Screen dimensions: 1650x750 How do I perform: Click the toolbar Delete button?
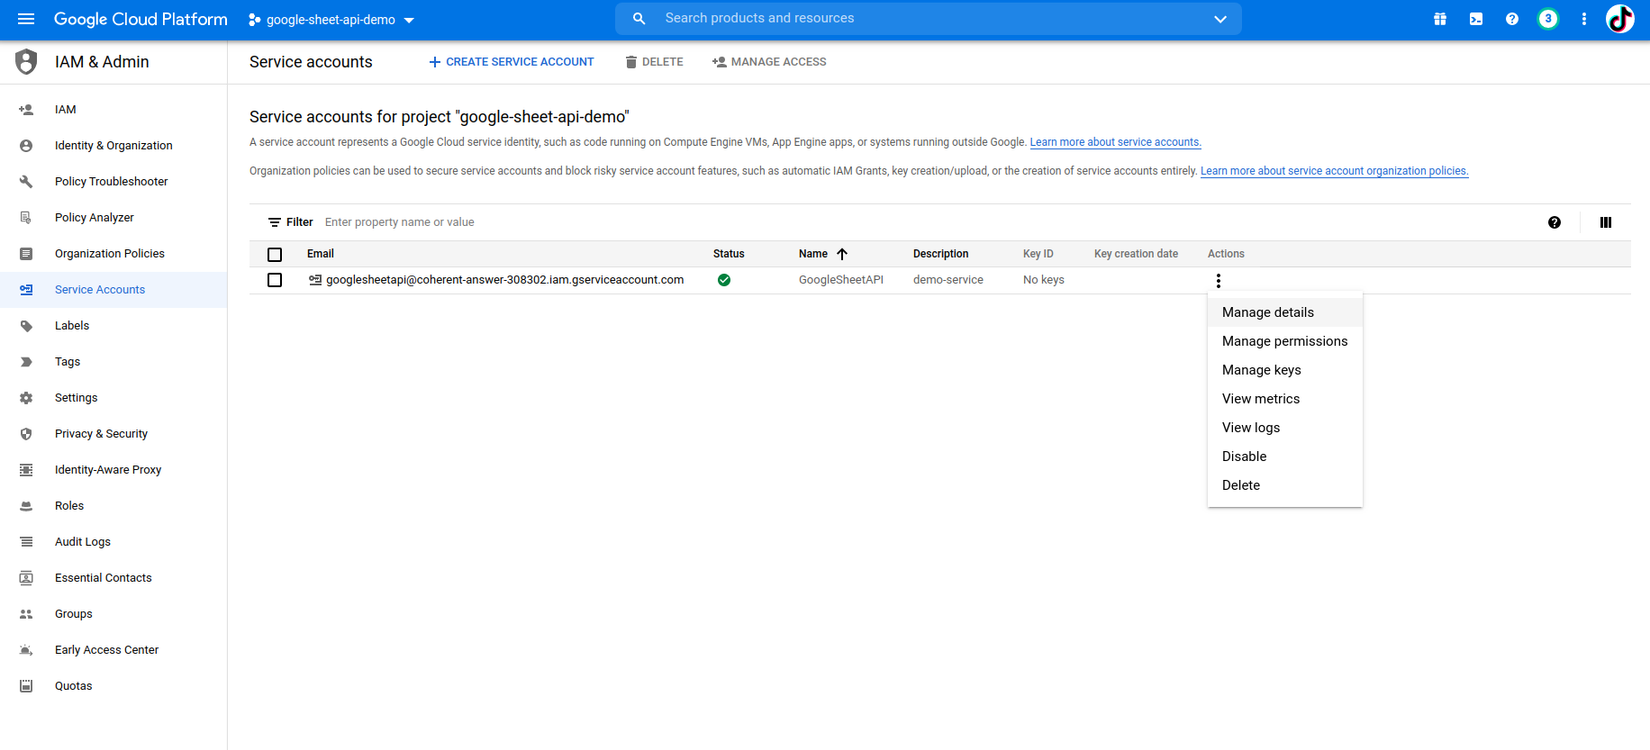(x=654, y=62)
